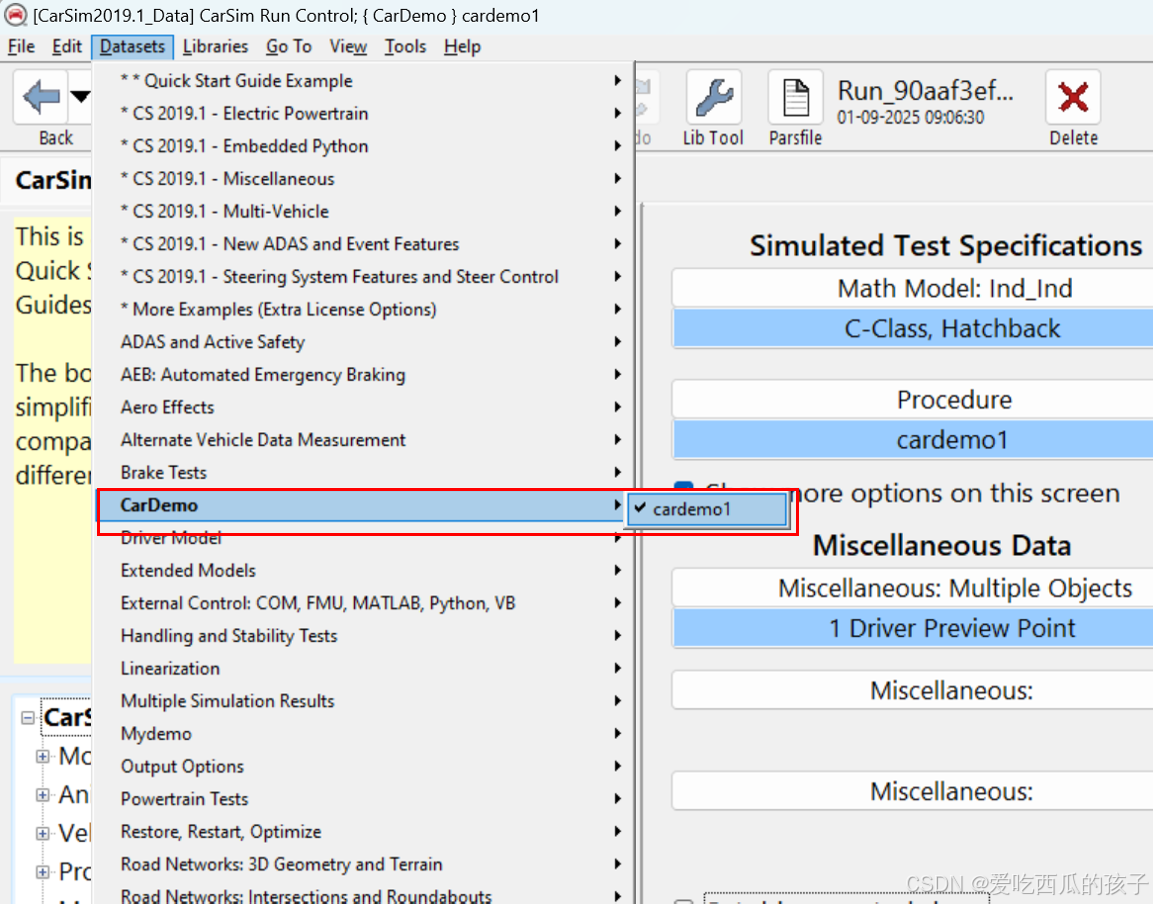Screen dimensions: 1153x904
Task: Open More Examples (Extra License Options) submenu
Action: (x=362, y=309)
